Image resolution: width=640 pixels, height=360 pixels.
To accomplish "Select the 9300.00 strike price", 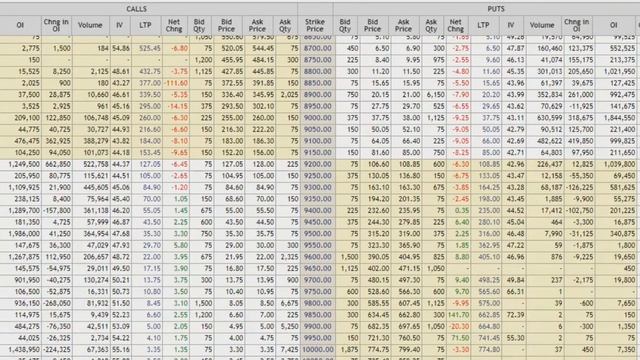I will (317, 188).
